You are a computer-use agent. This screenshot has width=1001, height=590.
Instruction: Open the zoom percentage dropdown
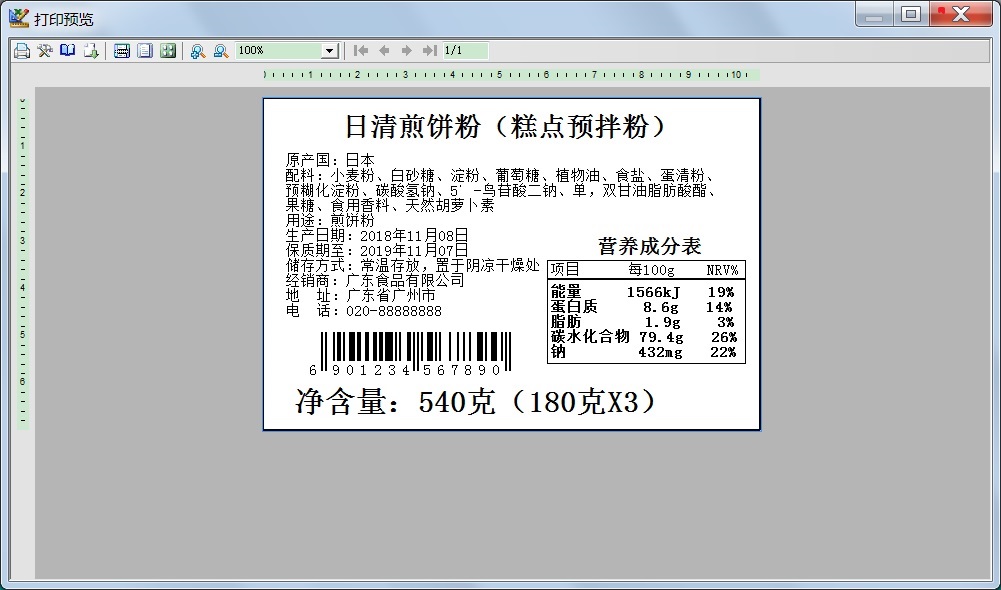tap(331, 50)
